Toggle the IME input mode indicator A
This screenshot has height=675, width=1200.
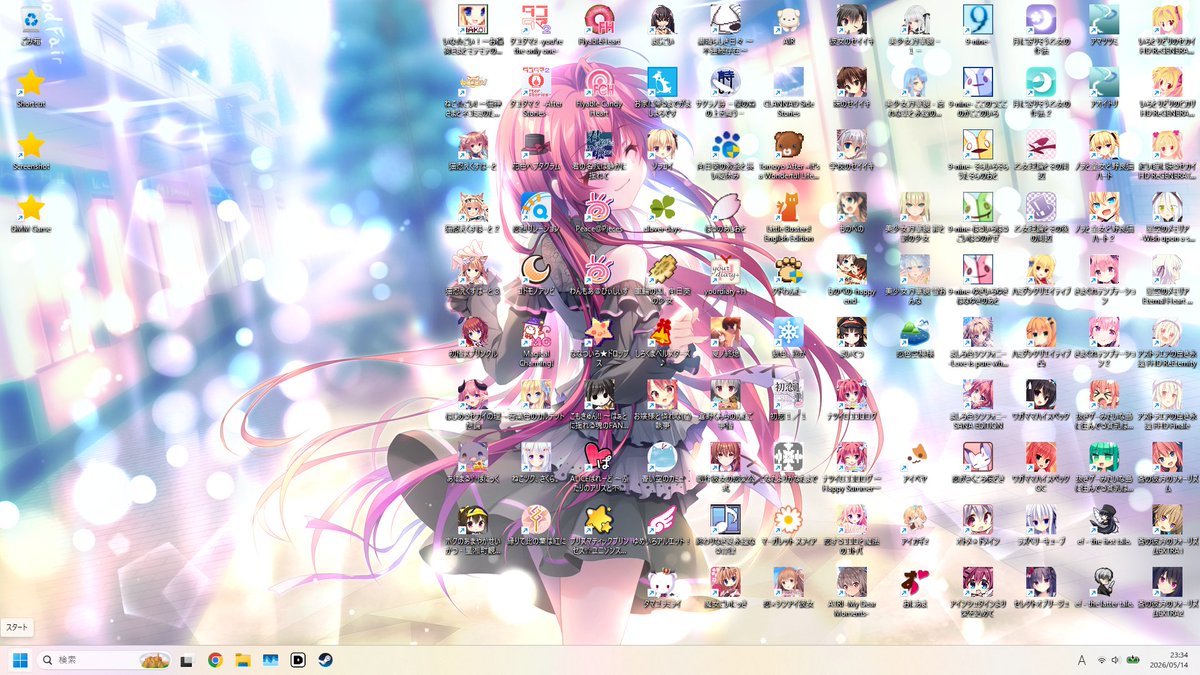tap(1081, 660)
